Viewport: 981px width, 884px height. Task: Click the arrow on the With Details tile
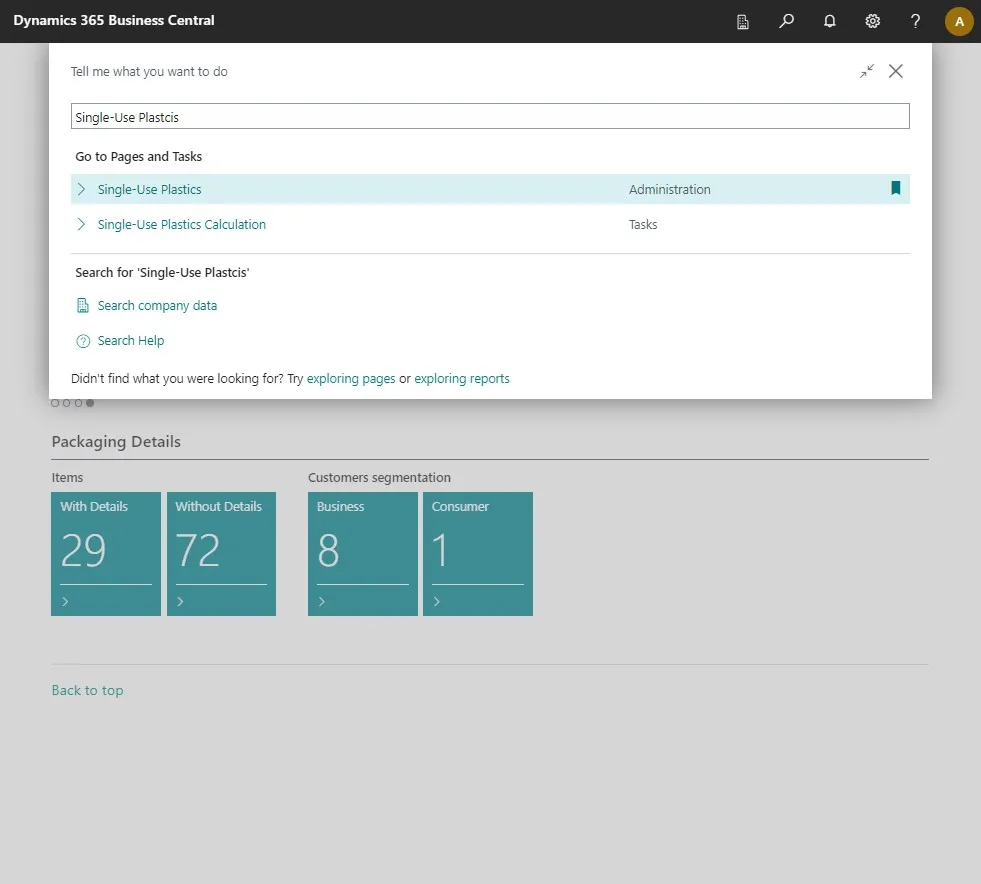pos(65,601)
